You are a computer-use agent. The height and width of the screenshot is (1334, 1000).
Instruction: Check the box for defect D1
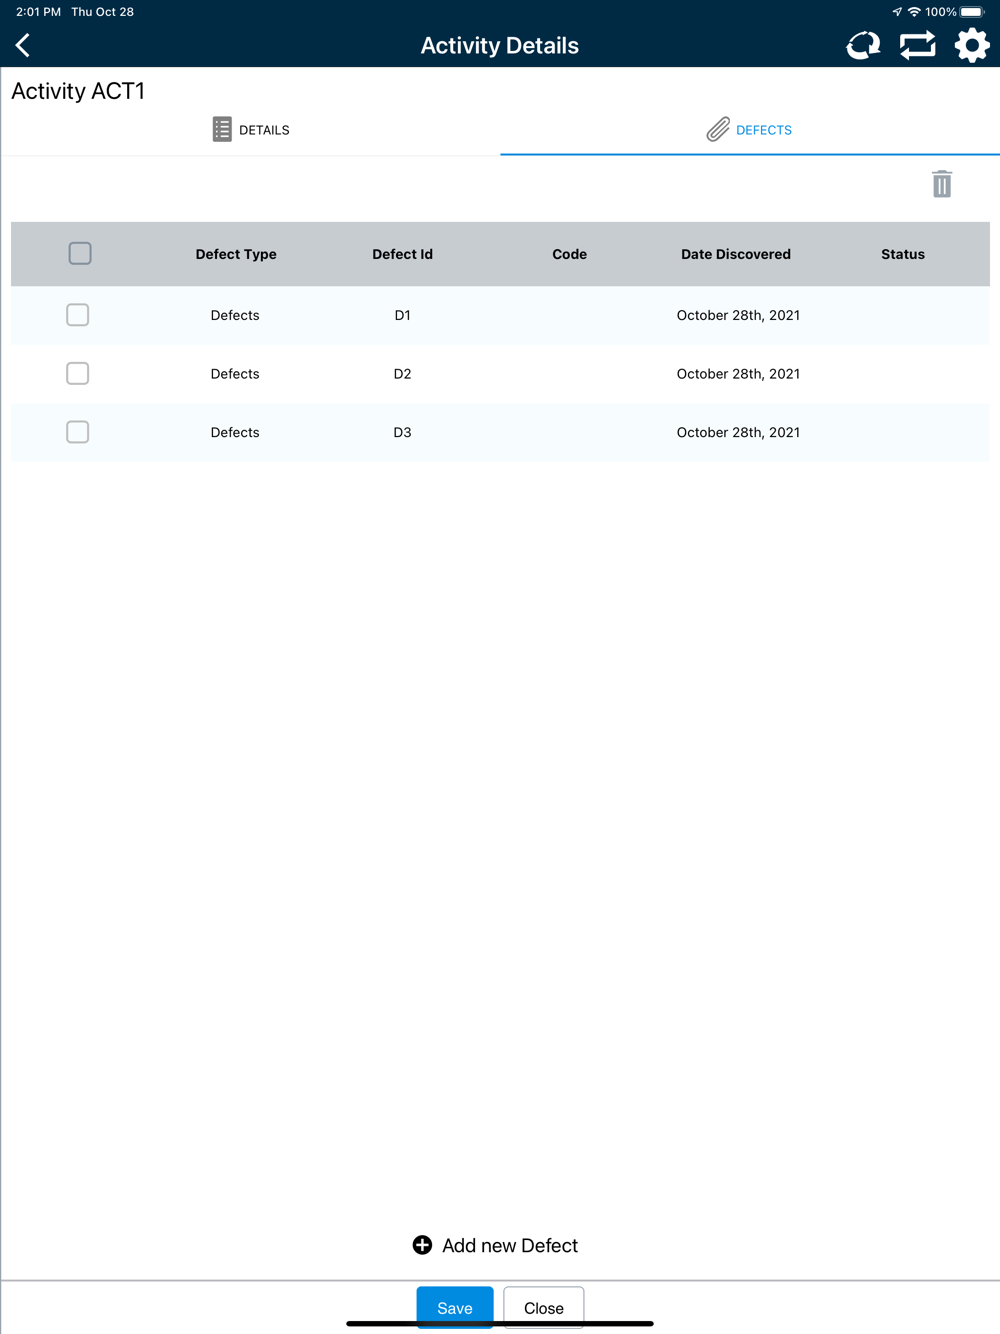78,314
